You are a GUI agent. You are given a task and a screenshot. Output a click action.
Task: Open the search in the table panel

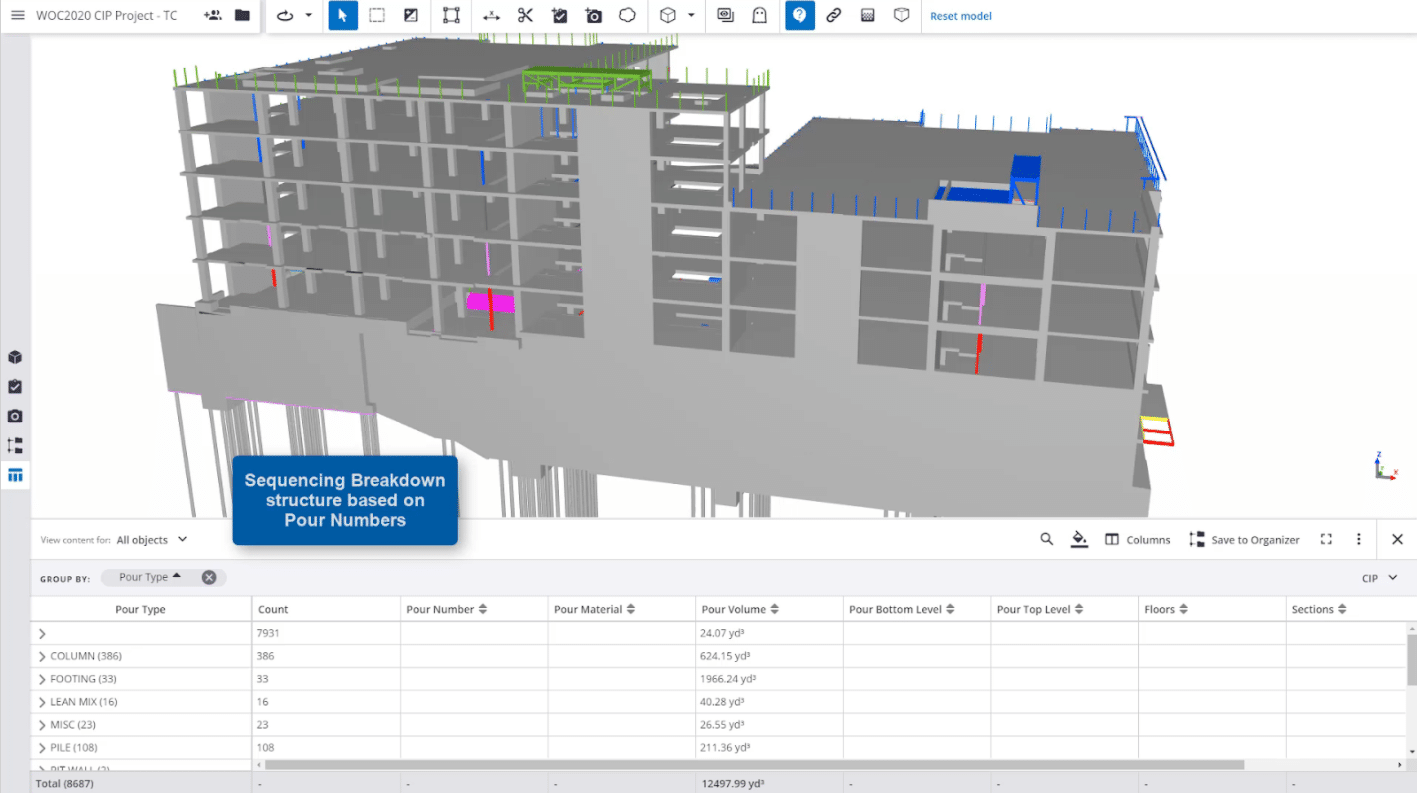1046,539
